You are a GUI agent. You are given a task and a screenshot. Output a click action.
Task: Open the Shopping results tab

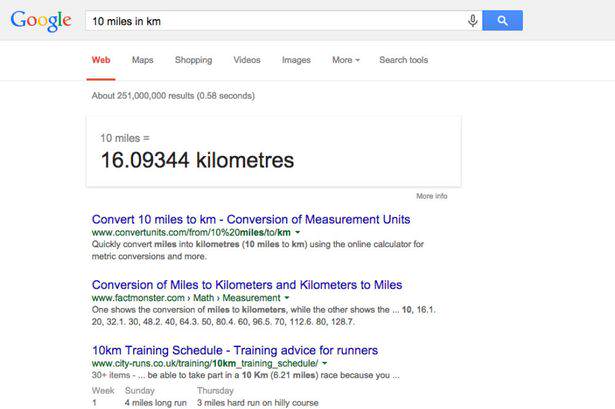coord(193,60)
